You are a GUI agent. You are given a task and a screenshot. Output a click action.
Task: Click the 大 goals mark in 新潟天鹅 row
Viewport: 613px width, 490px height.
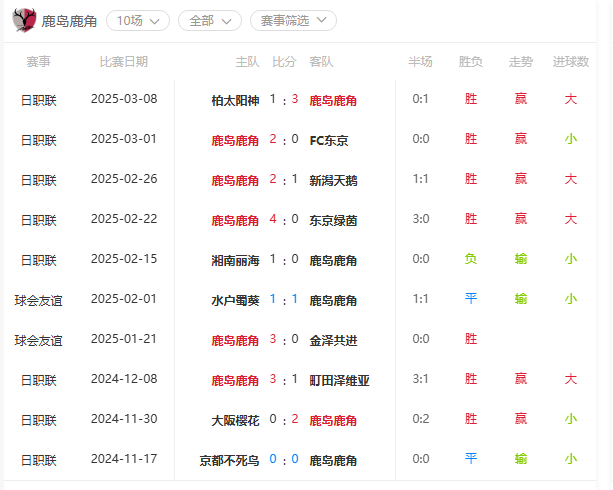tap(571, 179)
